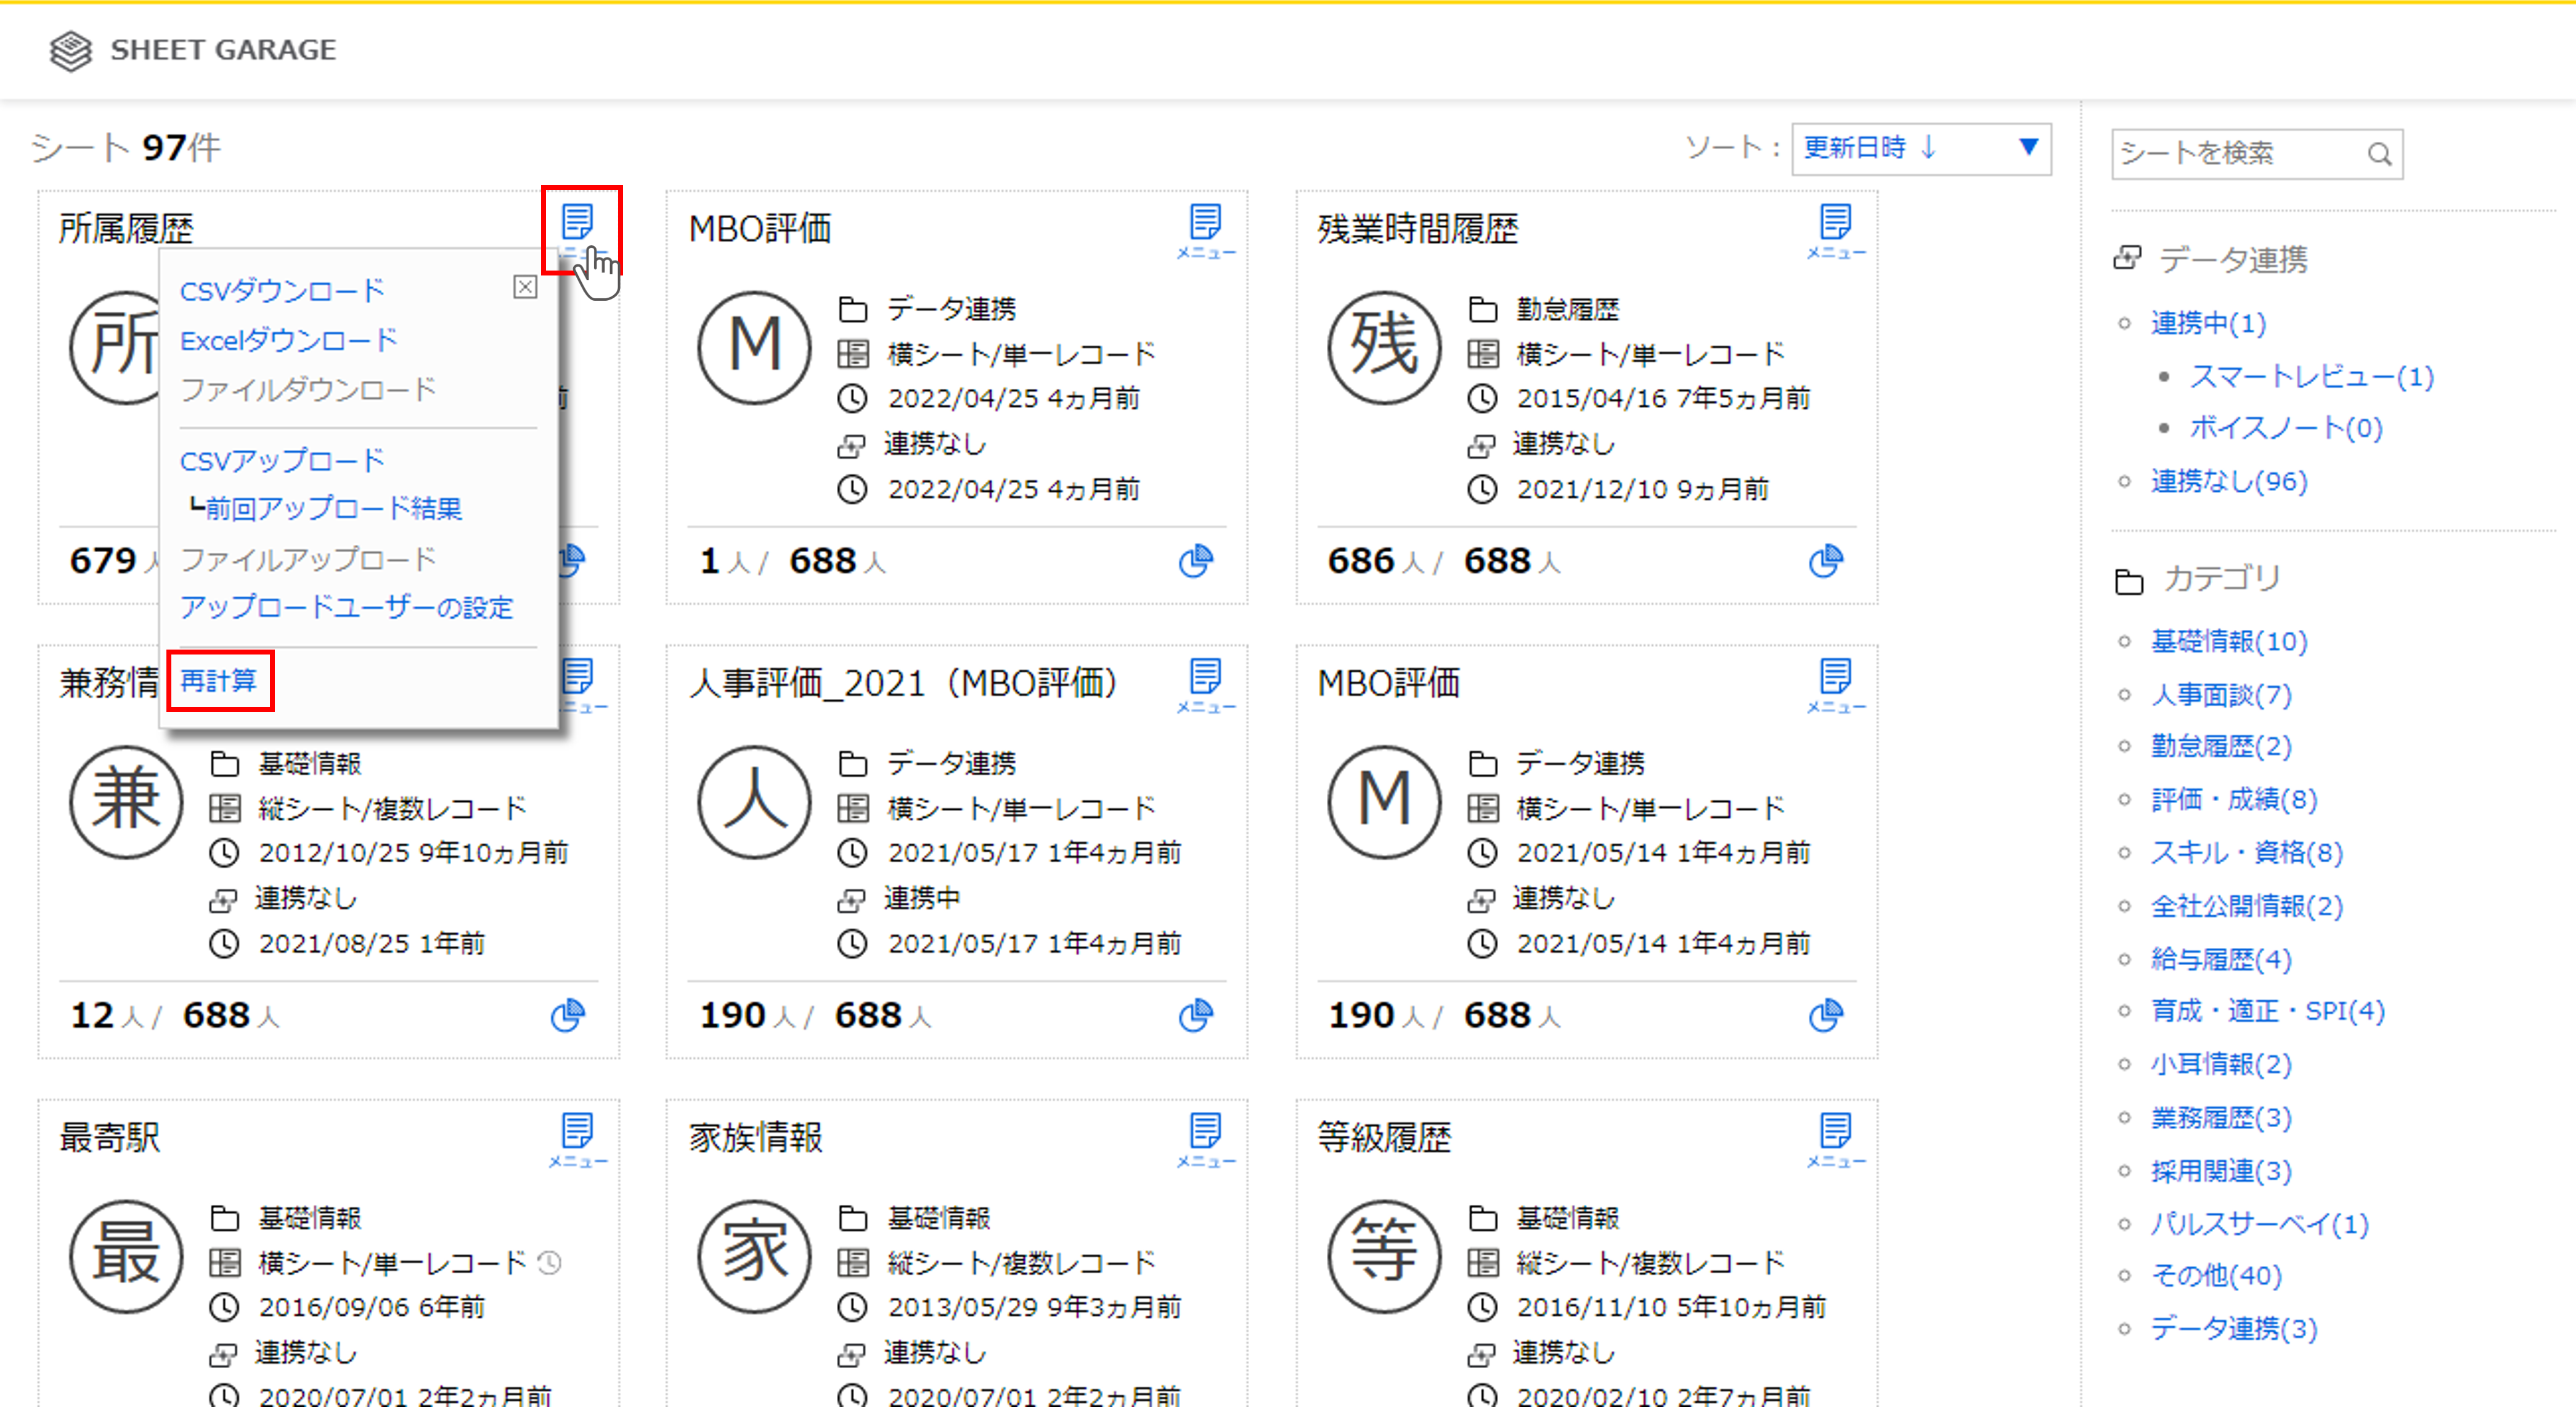Click the 残業時間履歴 card title

coord(1418,229)
